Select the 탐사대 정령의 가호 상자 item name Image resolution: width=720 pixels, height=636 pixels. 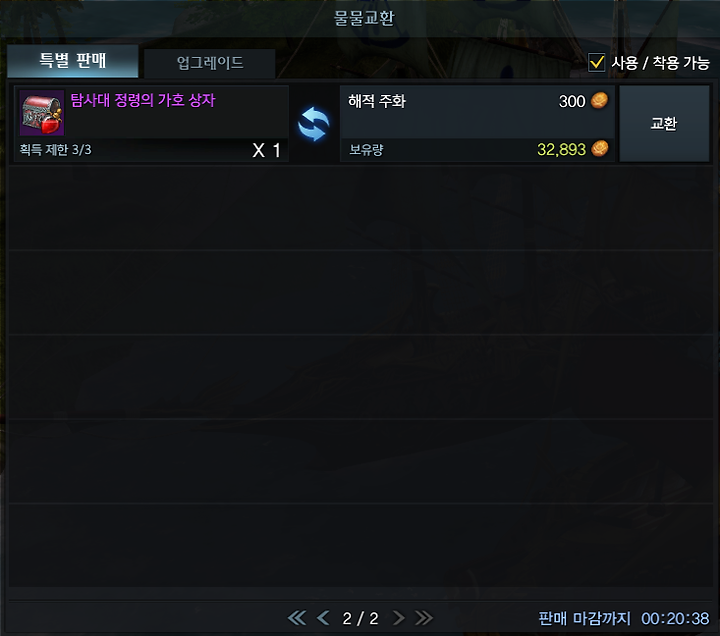[143, 100]
